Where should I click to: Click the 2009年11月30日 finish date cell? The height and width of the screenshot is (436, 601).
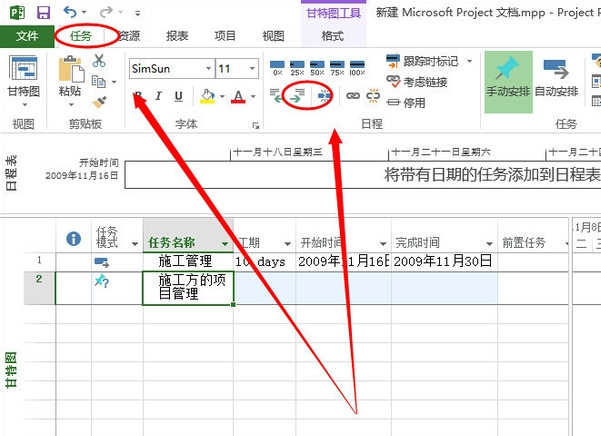coord(444,262)
